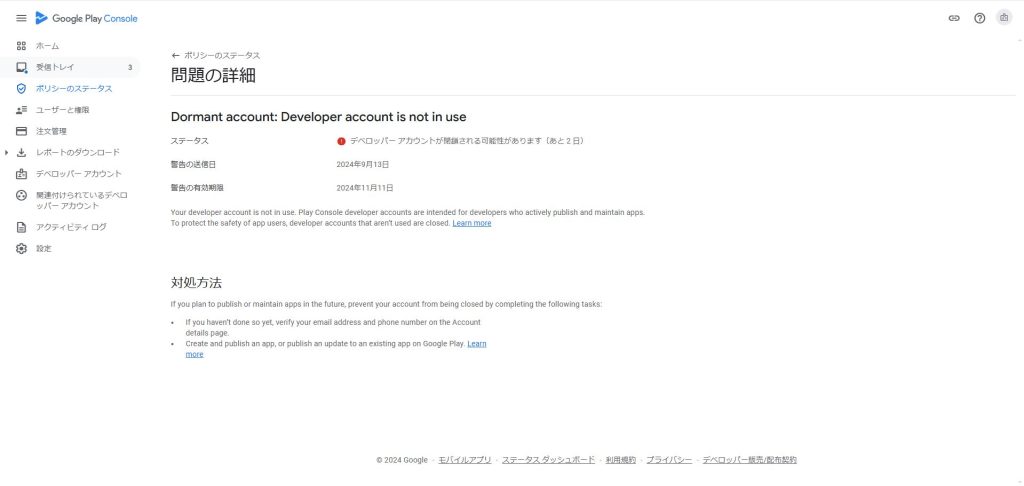This screenshot has width=1024, height=486.
Task: Open the デベロッパー販売/配布契約 footer link
Action: tap(750, 460)
